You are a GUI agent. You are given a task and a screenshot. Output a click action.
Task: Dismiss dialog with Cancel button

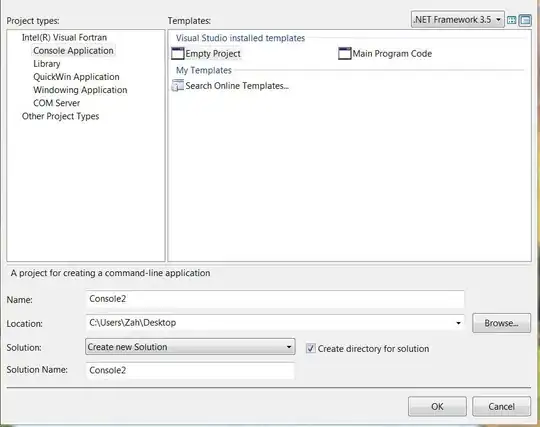(x=501, y=406)
